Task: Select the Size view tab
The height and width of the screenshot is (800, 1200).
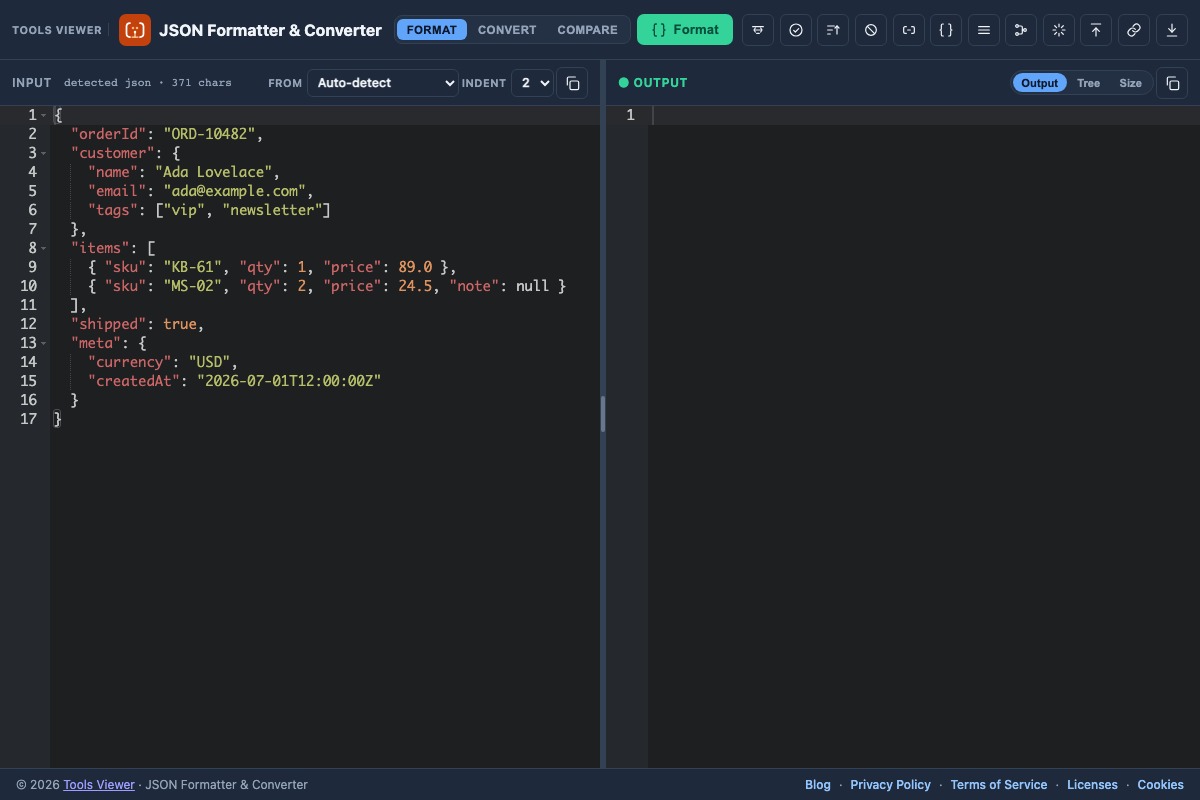Action: (1130, 83)
